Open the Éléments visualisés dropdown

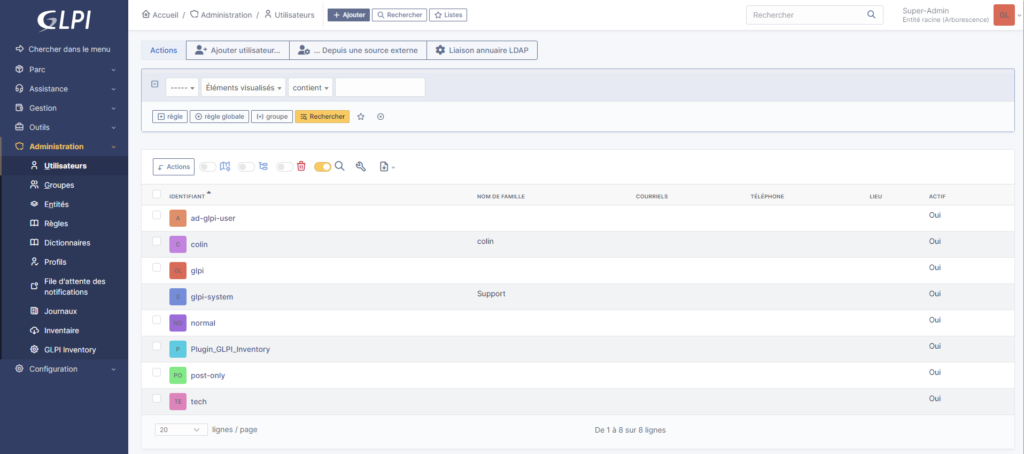click(x=244, y=88)
